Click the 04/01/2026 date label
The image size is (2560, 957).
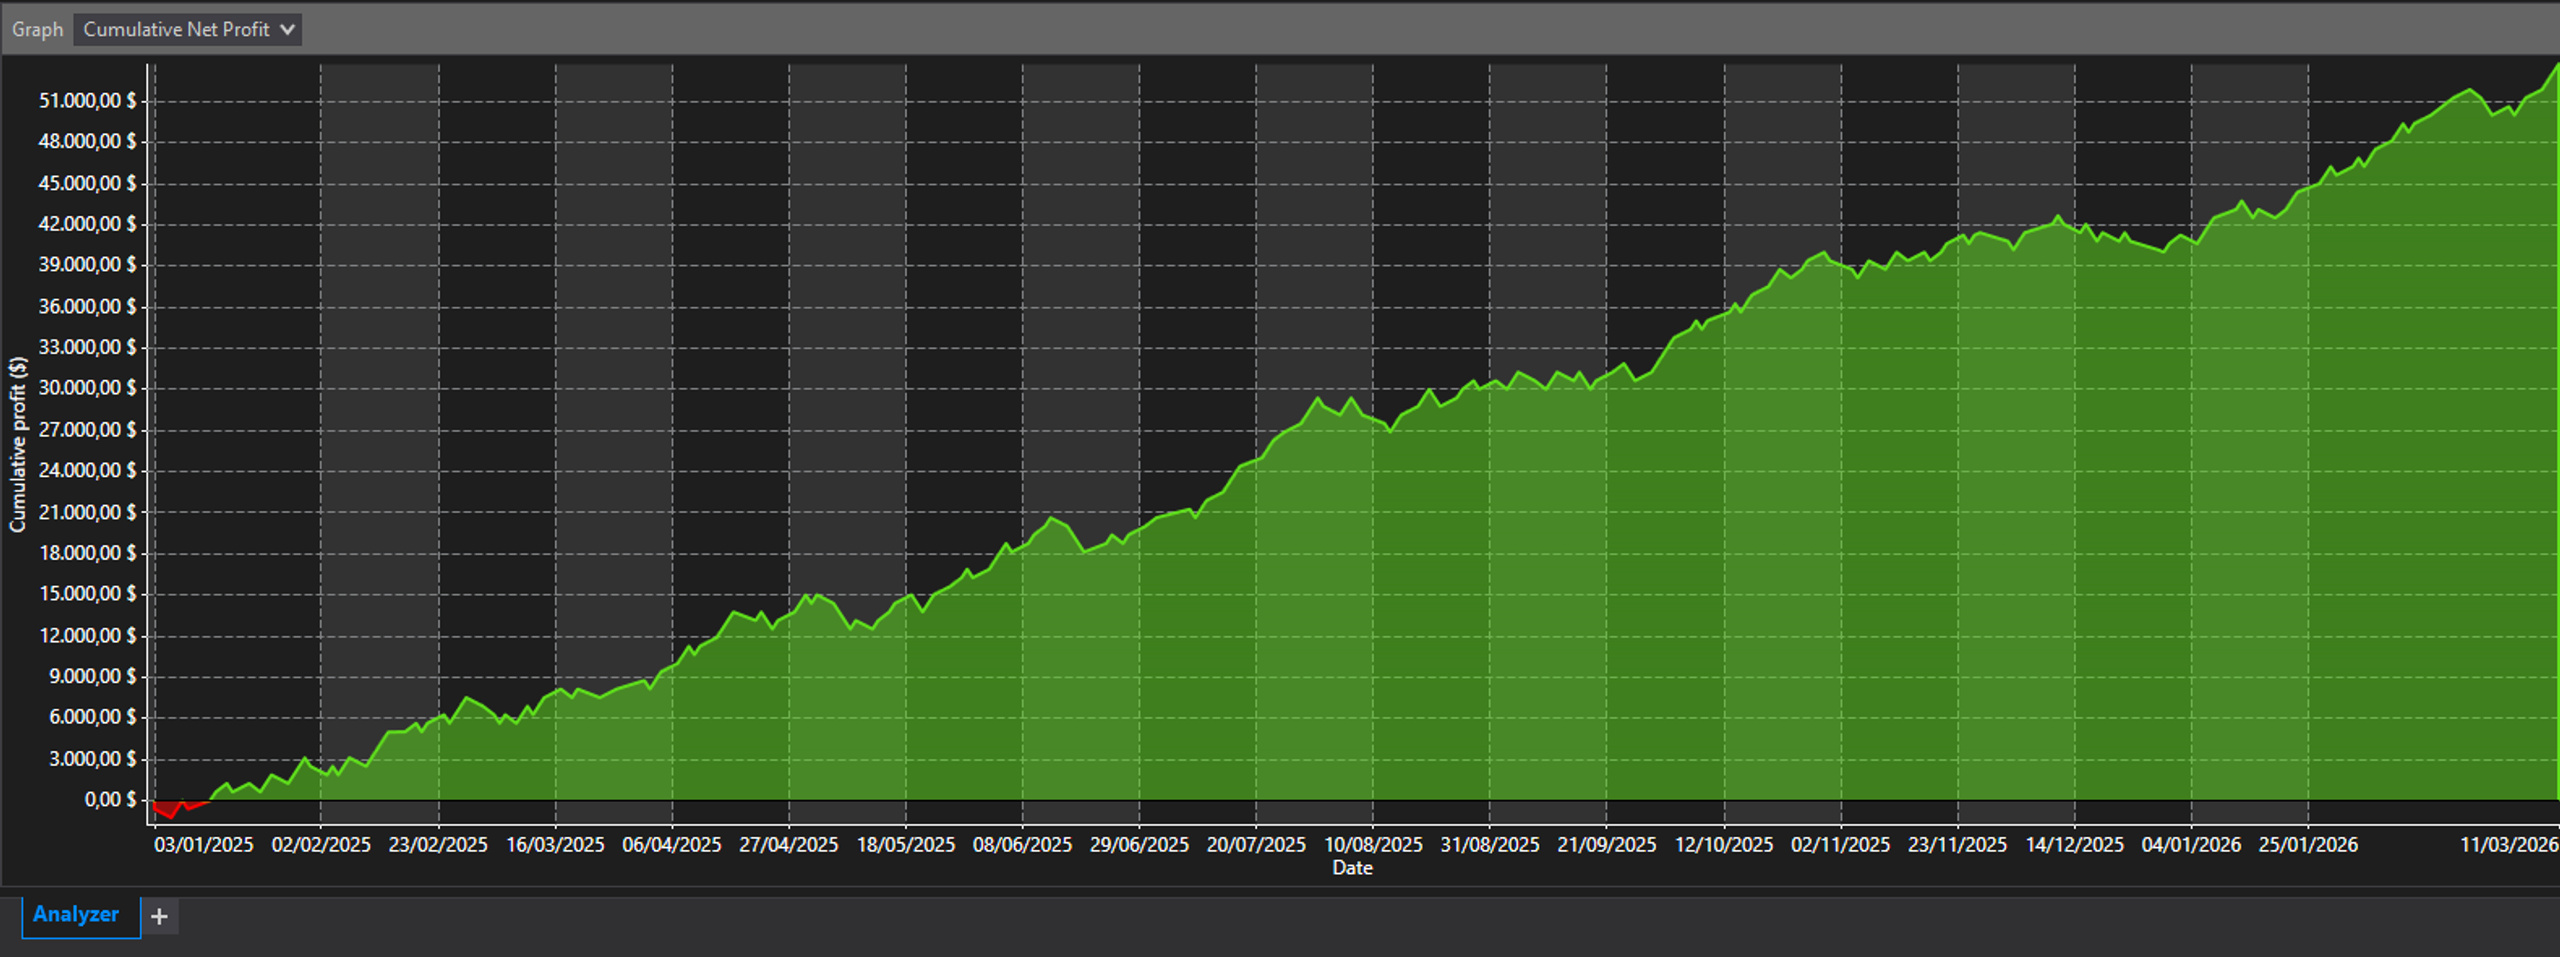click(2191, 845)
